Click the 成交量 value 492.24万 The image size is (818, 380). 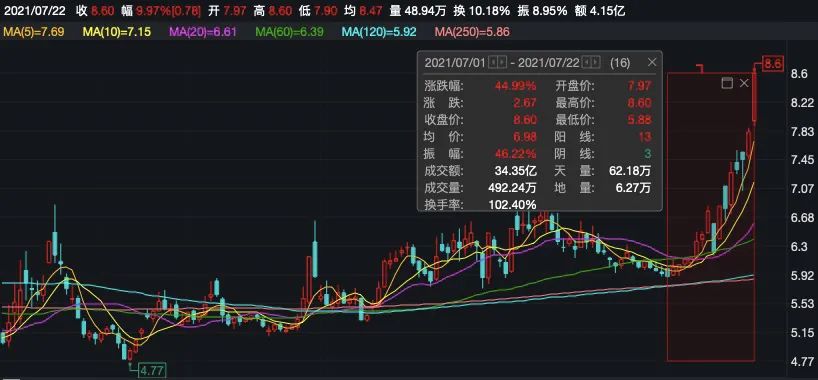point(513,187)
